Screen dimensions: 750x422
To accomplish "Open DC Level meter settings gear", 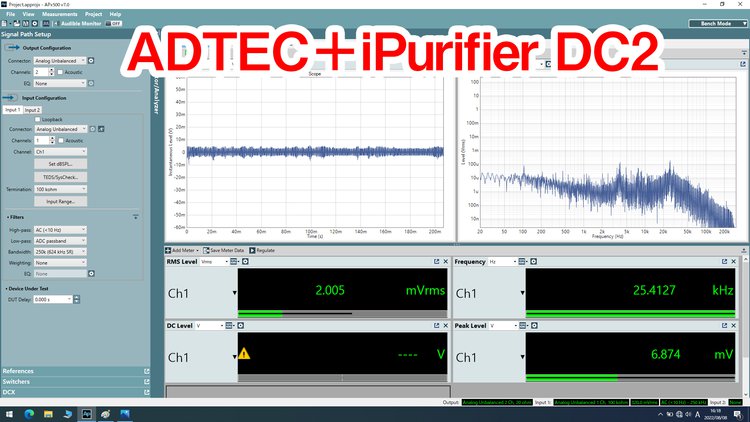I will (x=241, y=326).
